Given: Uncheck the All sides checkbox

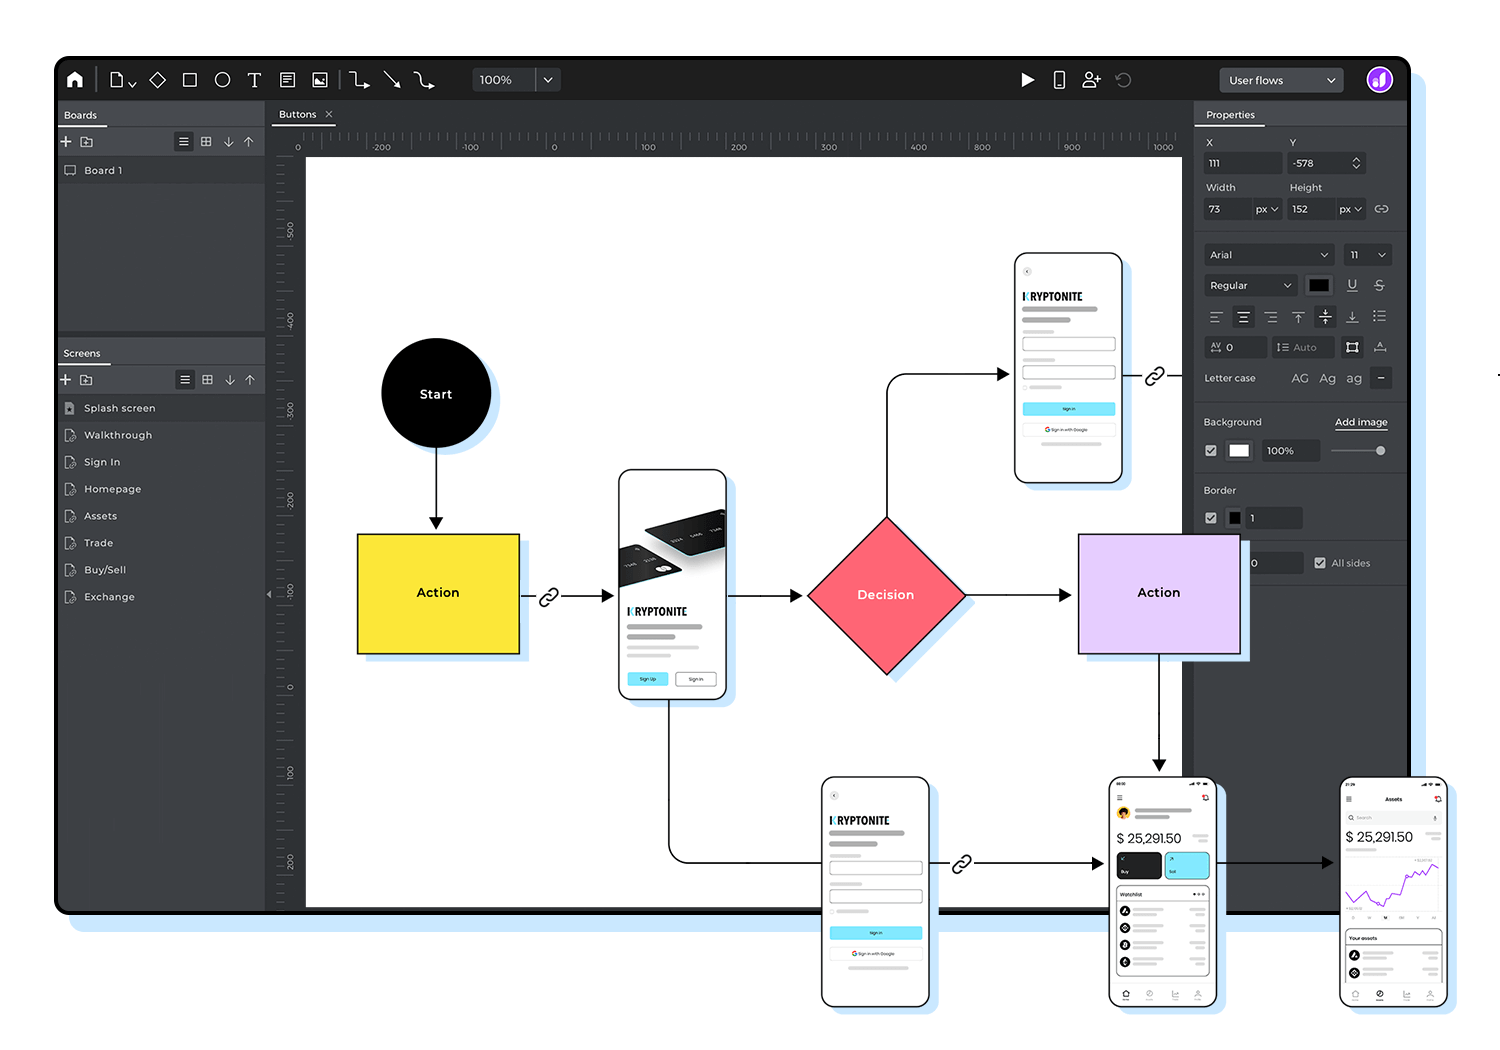Looking at the screenshot, I should pos(1320,563).
